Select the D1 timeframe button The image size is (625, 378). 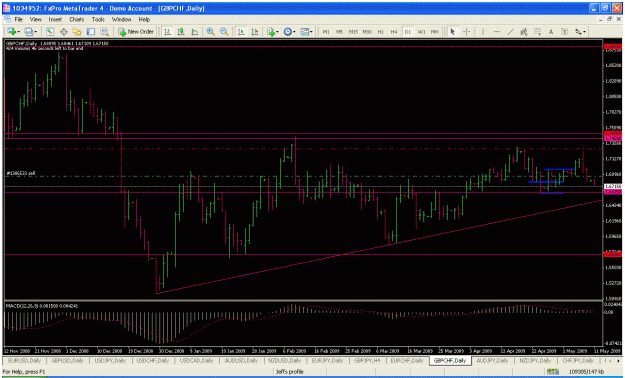coord(407,32)
